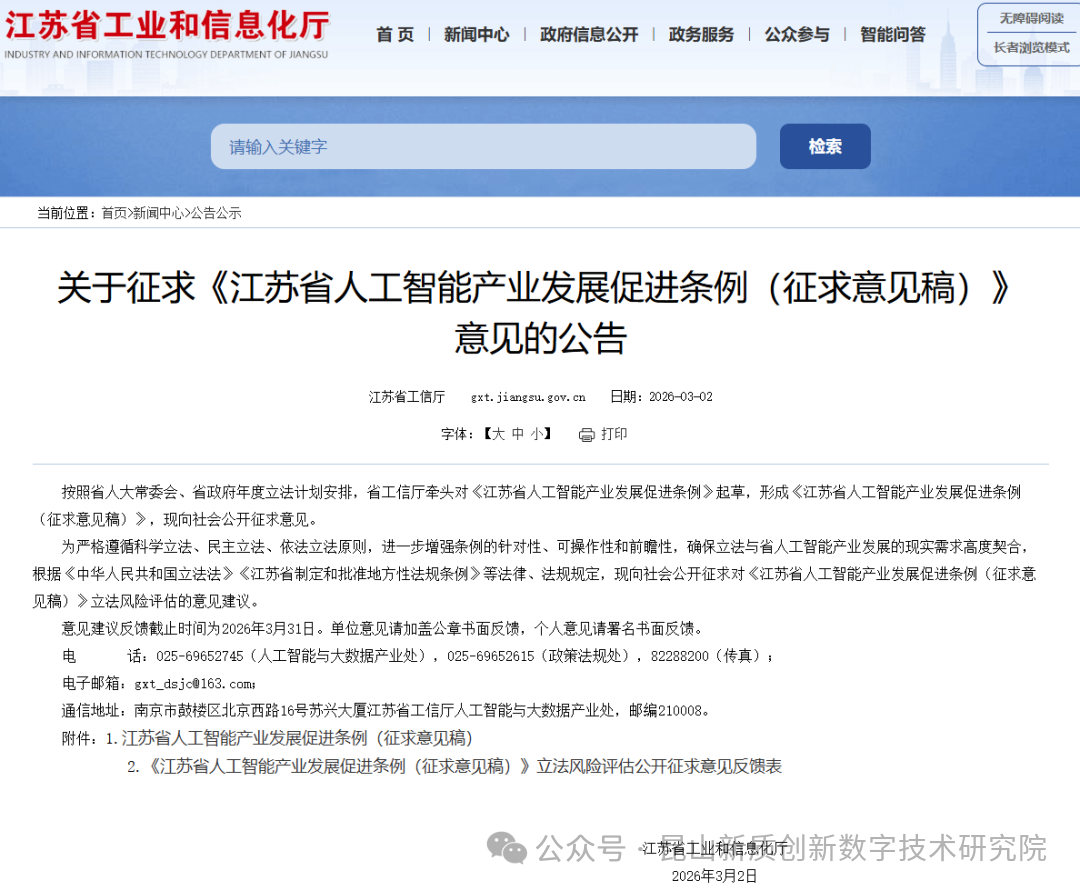The image size is (1080, 891).
Task: Switch font size to 中
Action: (x=518, y=434)
